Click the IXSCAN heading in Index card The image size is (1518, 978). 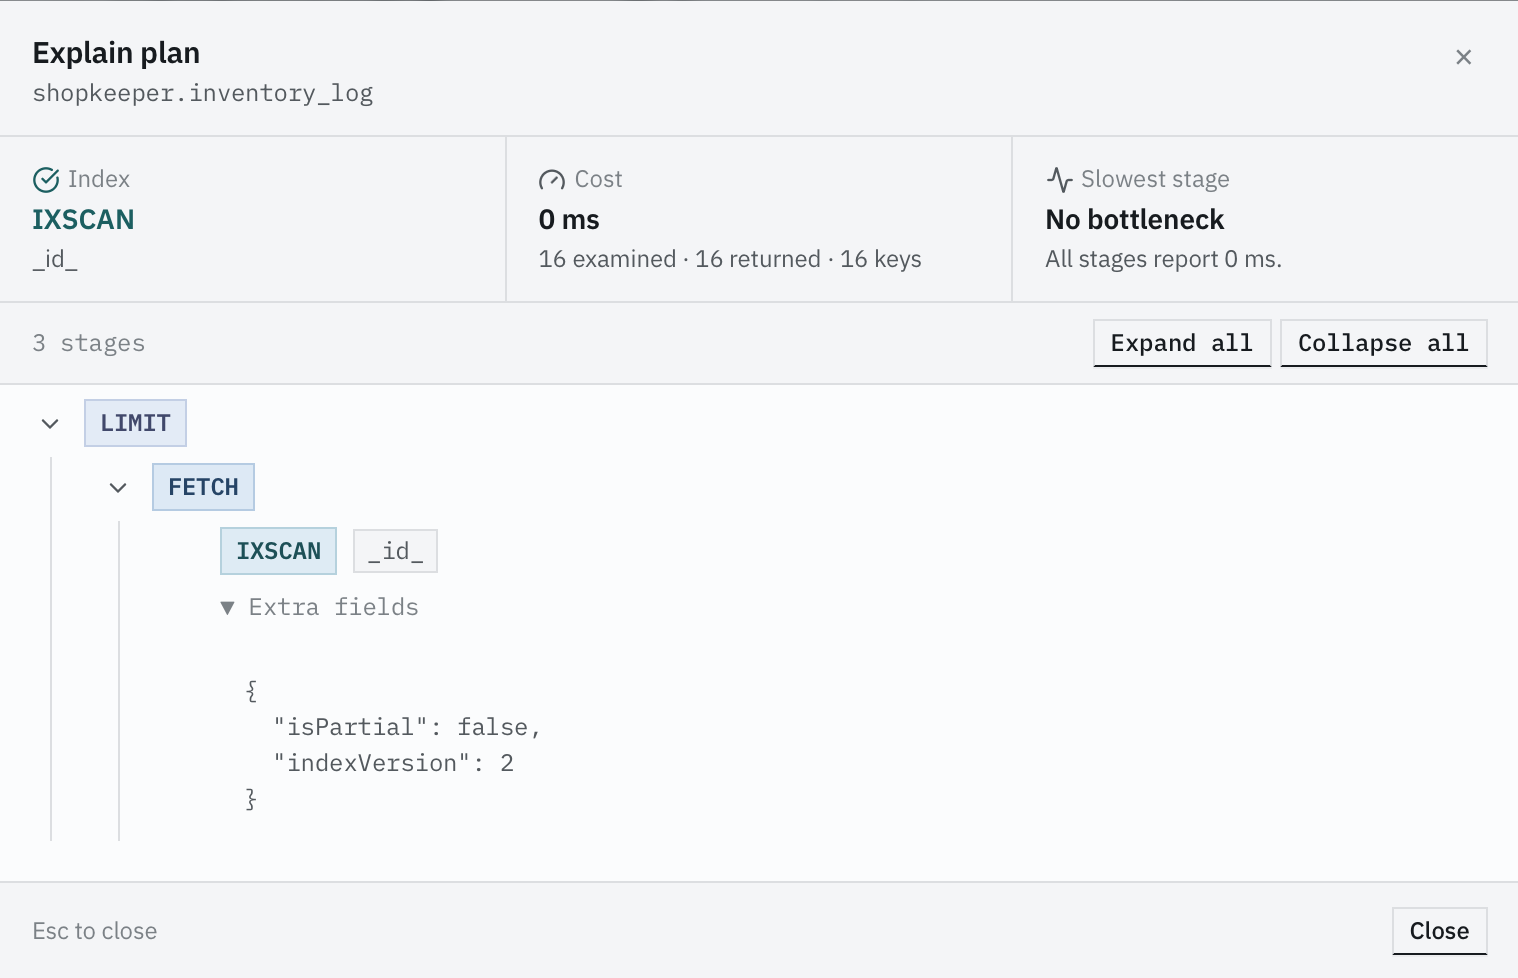click(83, 220)
